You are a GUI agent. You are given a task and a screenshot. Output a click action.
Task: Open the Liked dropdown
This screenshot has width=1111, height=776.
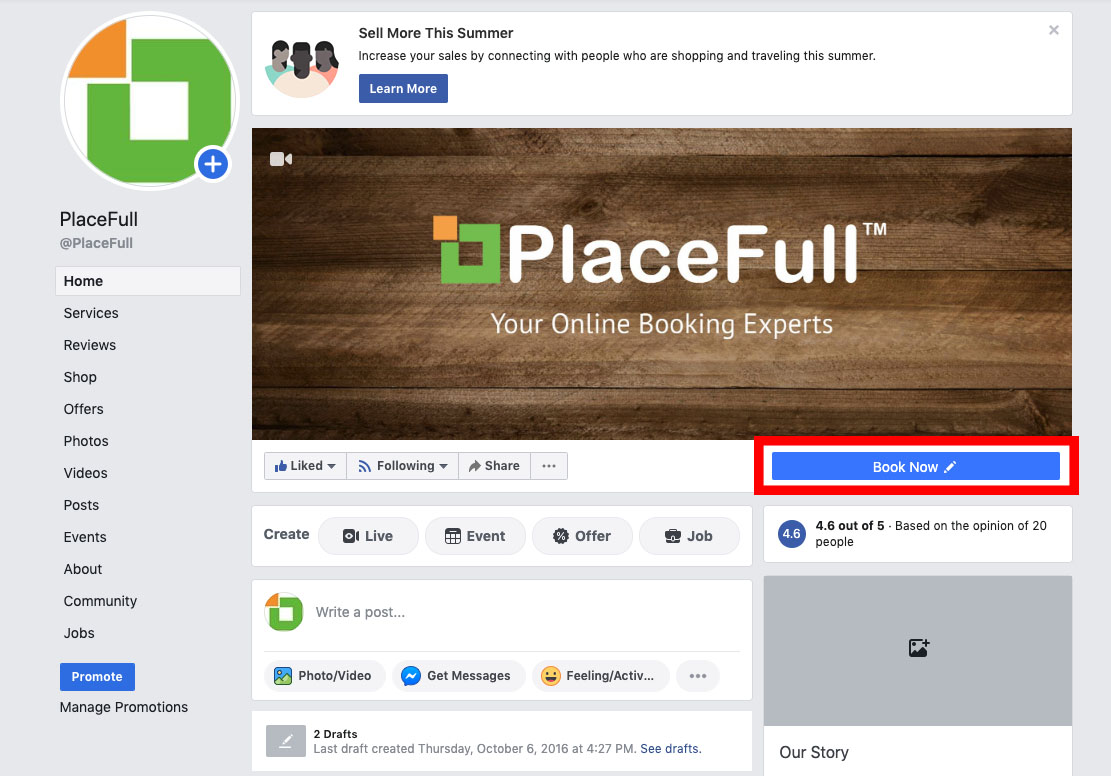[x=305, y=466]
